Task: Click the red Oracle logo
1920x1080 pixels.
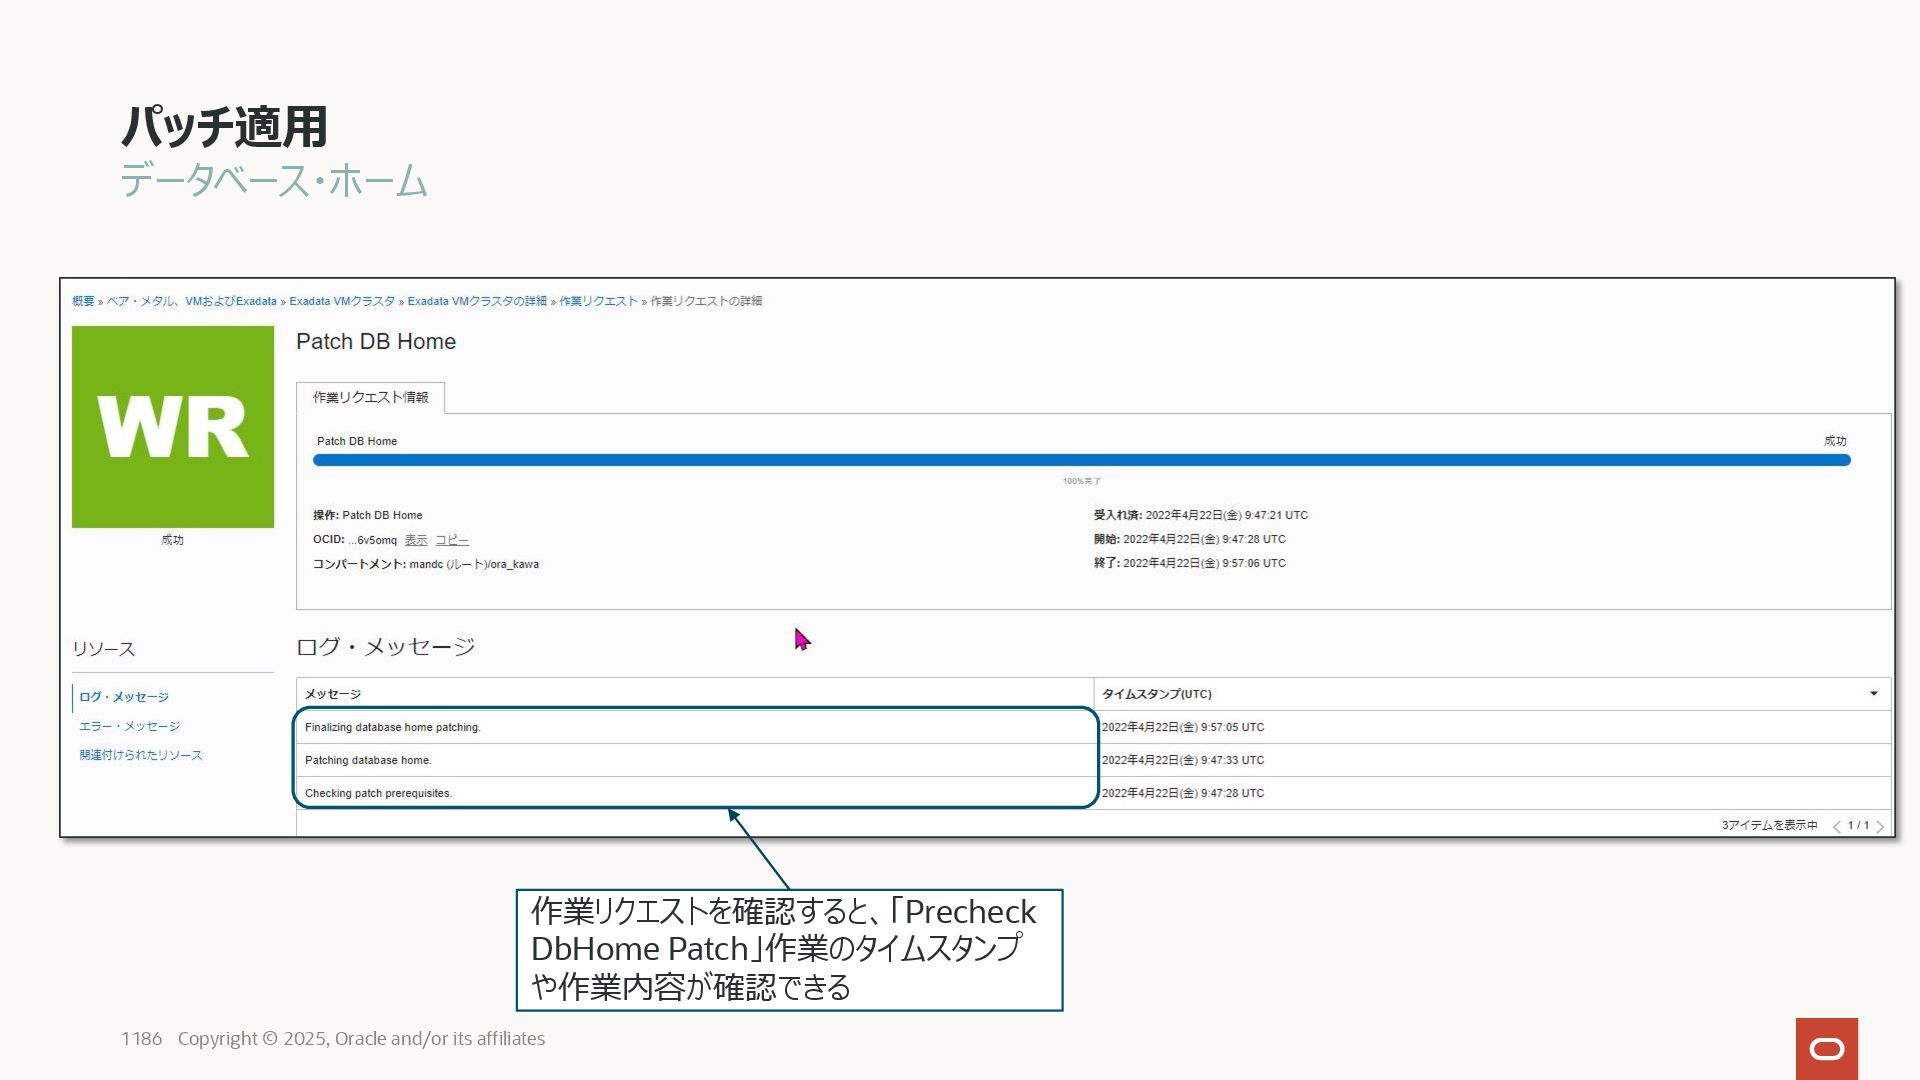Action: click(1826, 1048)
